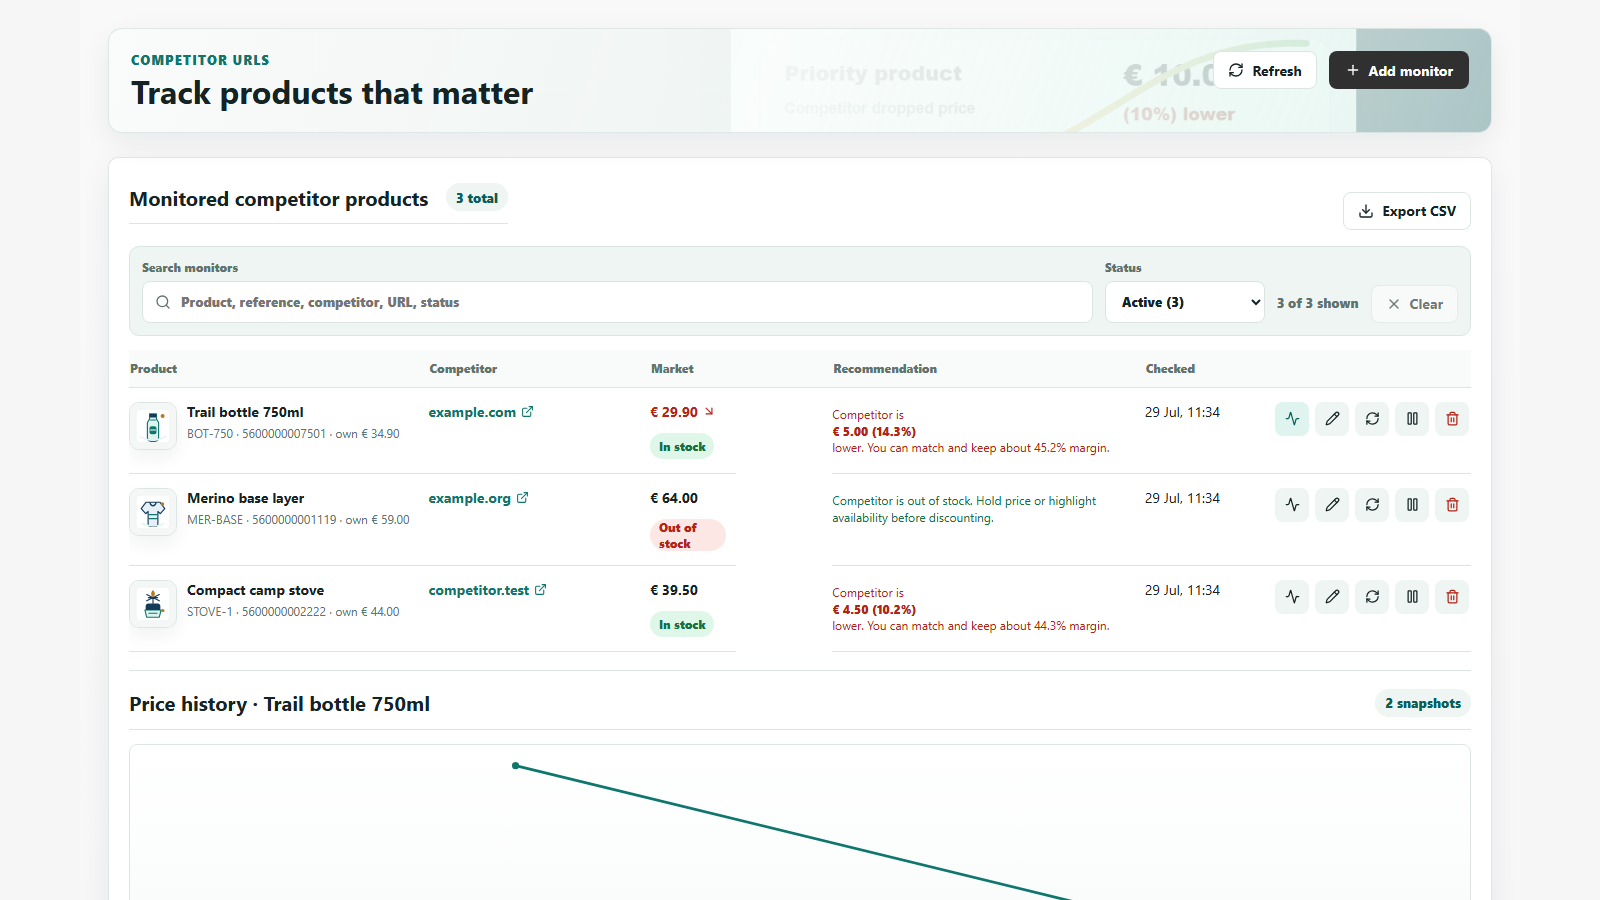The width and height of the screenshot is (1600, 900).
Task: Click the Competitor column header
Action: click(x=463, y=369)
